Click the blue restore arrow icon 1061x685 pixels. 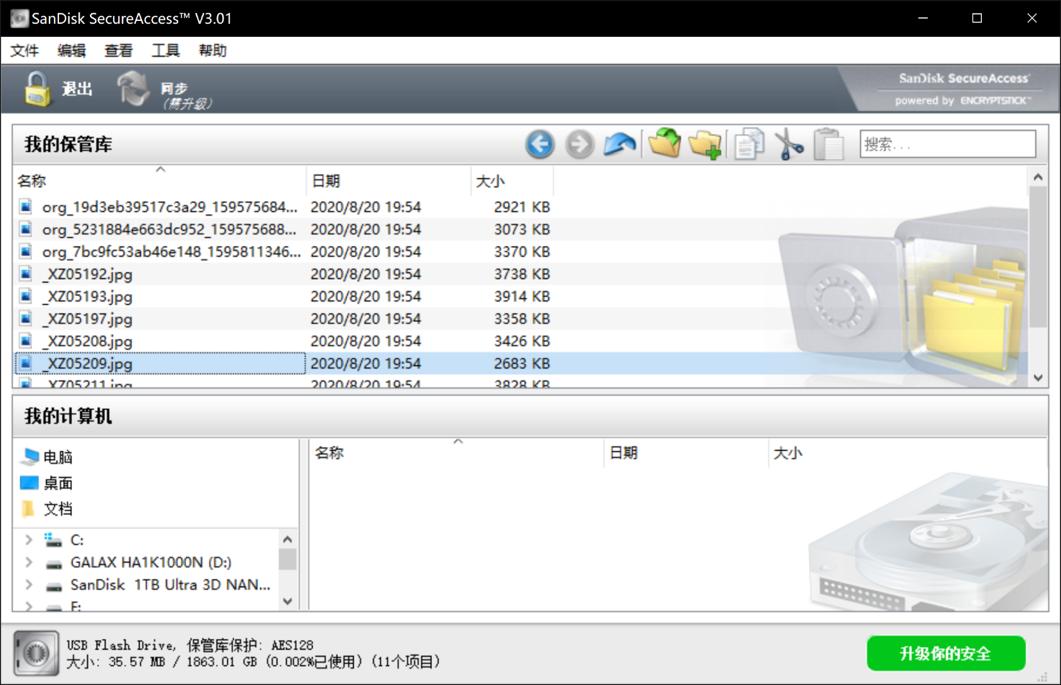point(618,144)
